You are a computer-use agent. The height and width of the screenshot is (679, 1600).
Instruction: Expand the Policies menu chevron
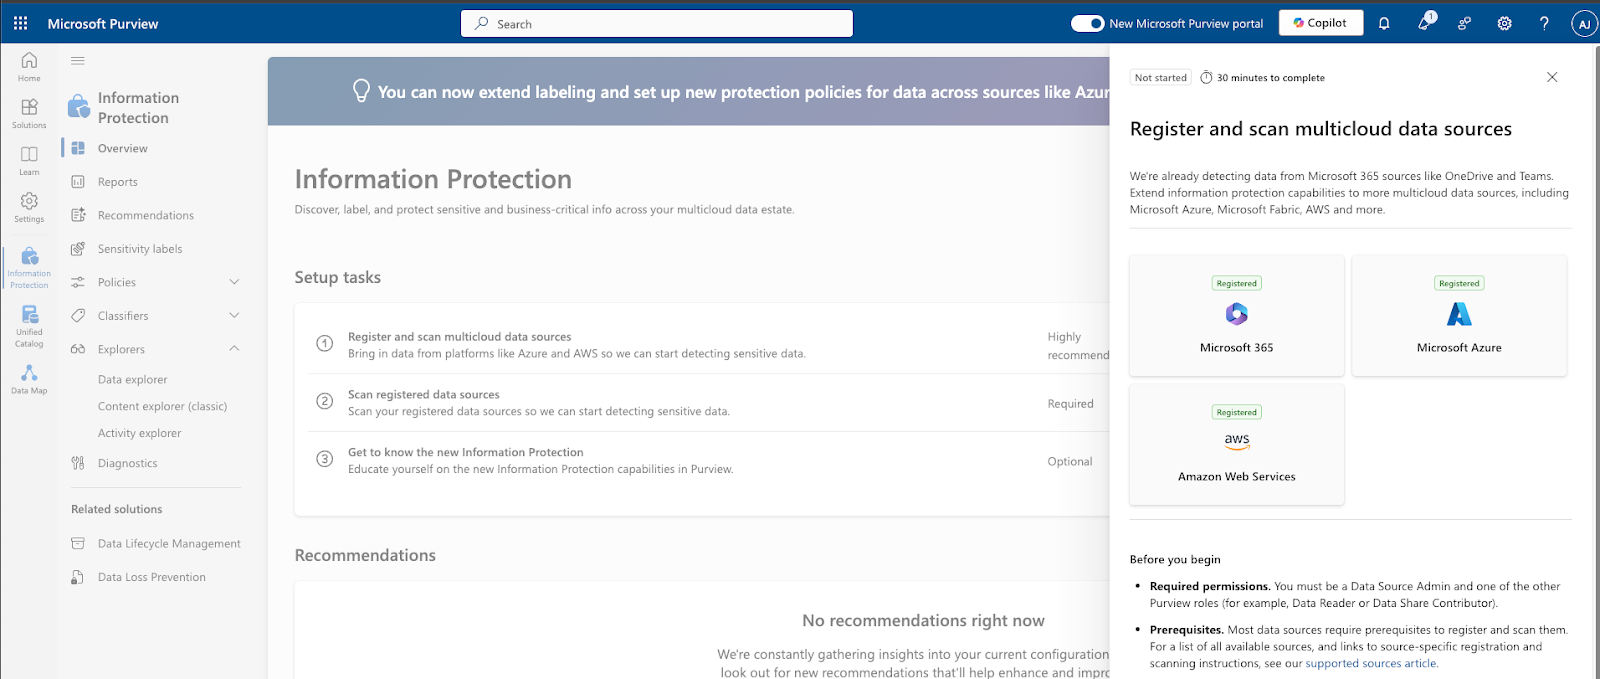pos(234,282)
